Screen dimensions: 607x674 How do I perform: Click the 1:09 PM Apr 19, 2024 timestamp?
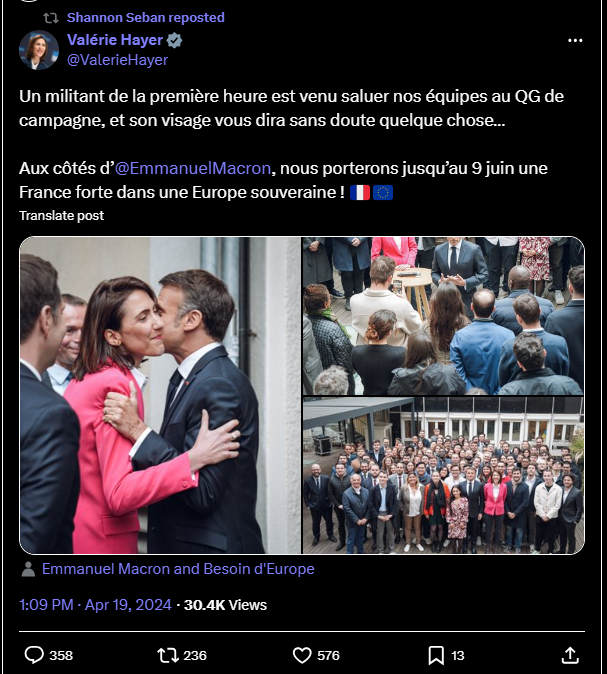point(95,605)
